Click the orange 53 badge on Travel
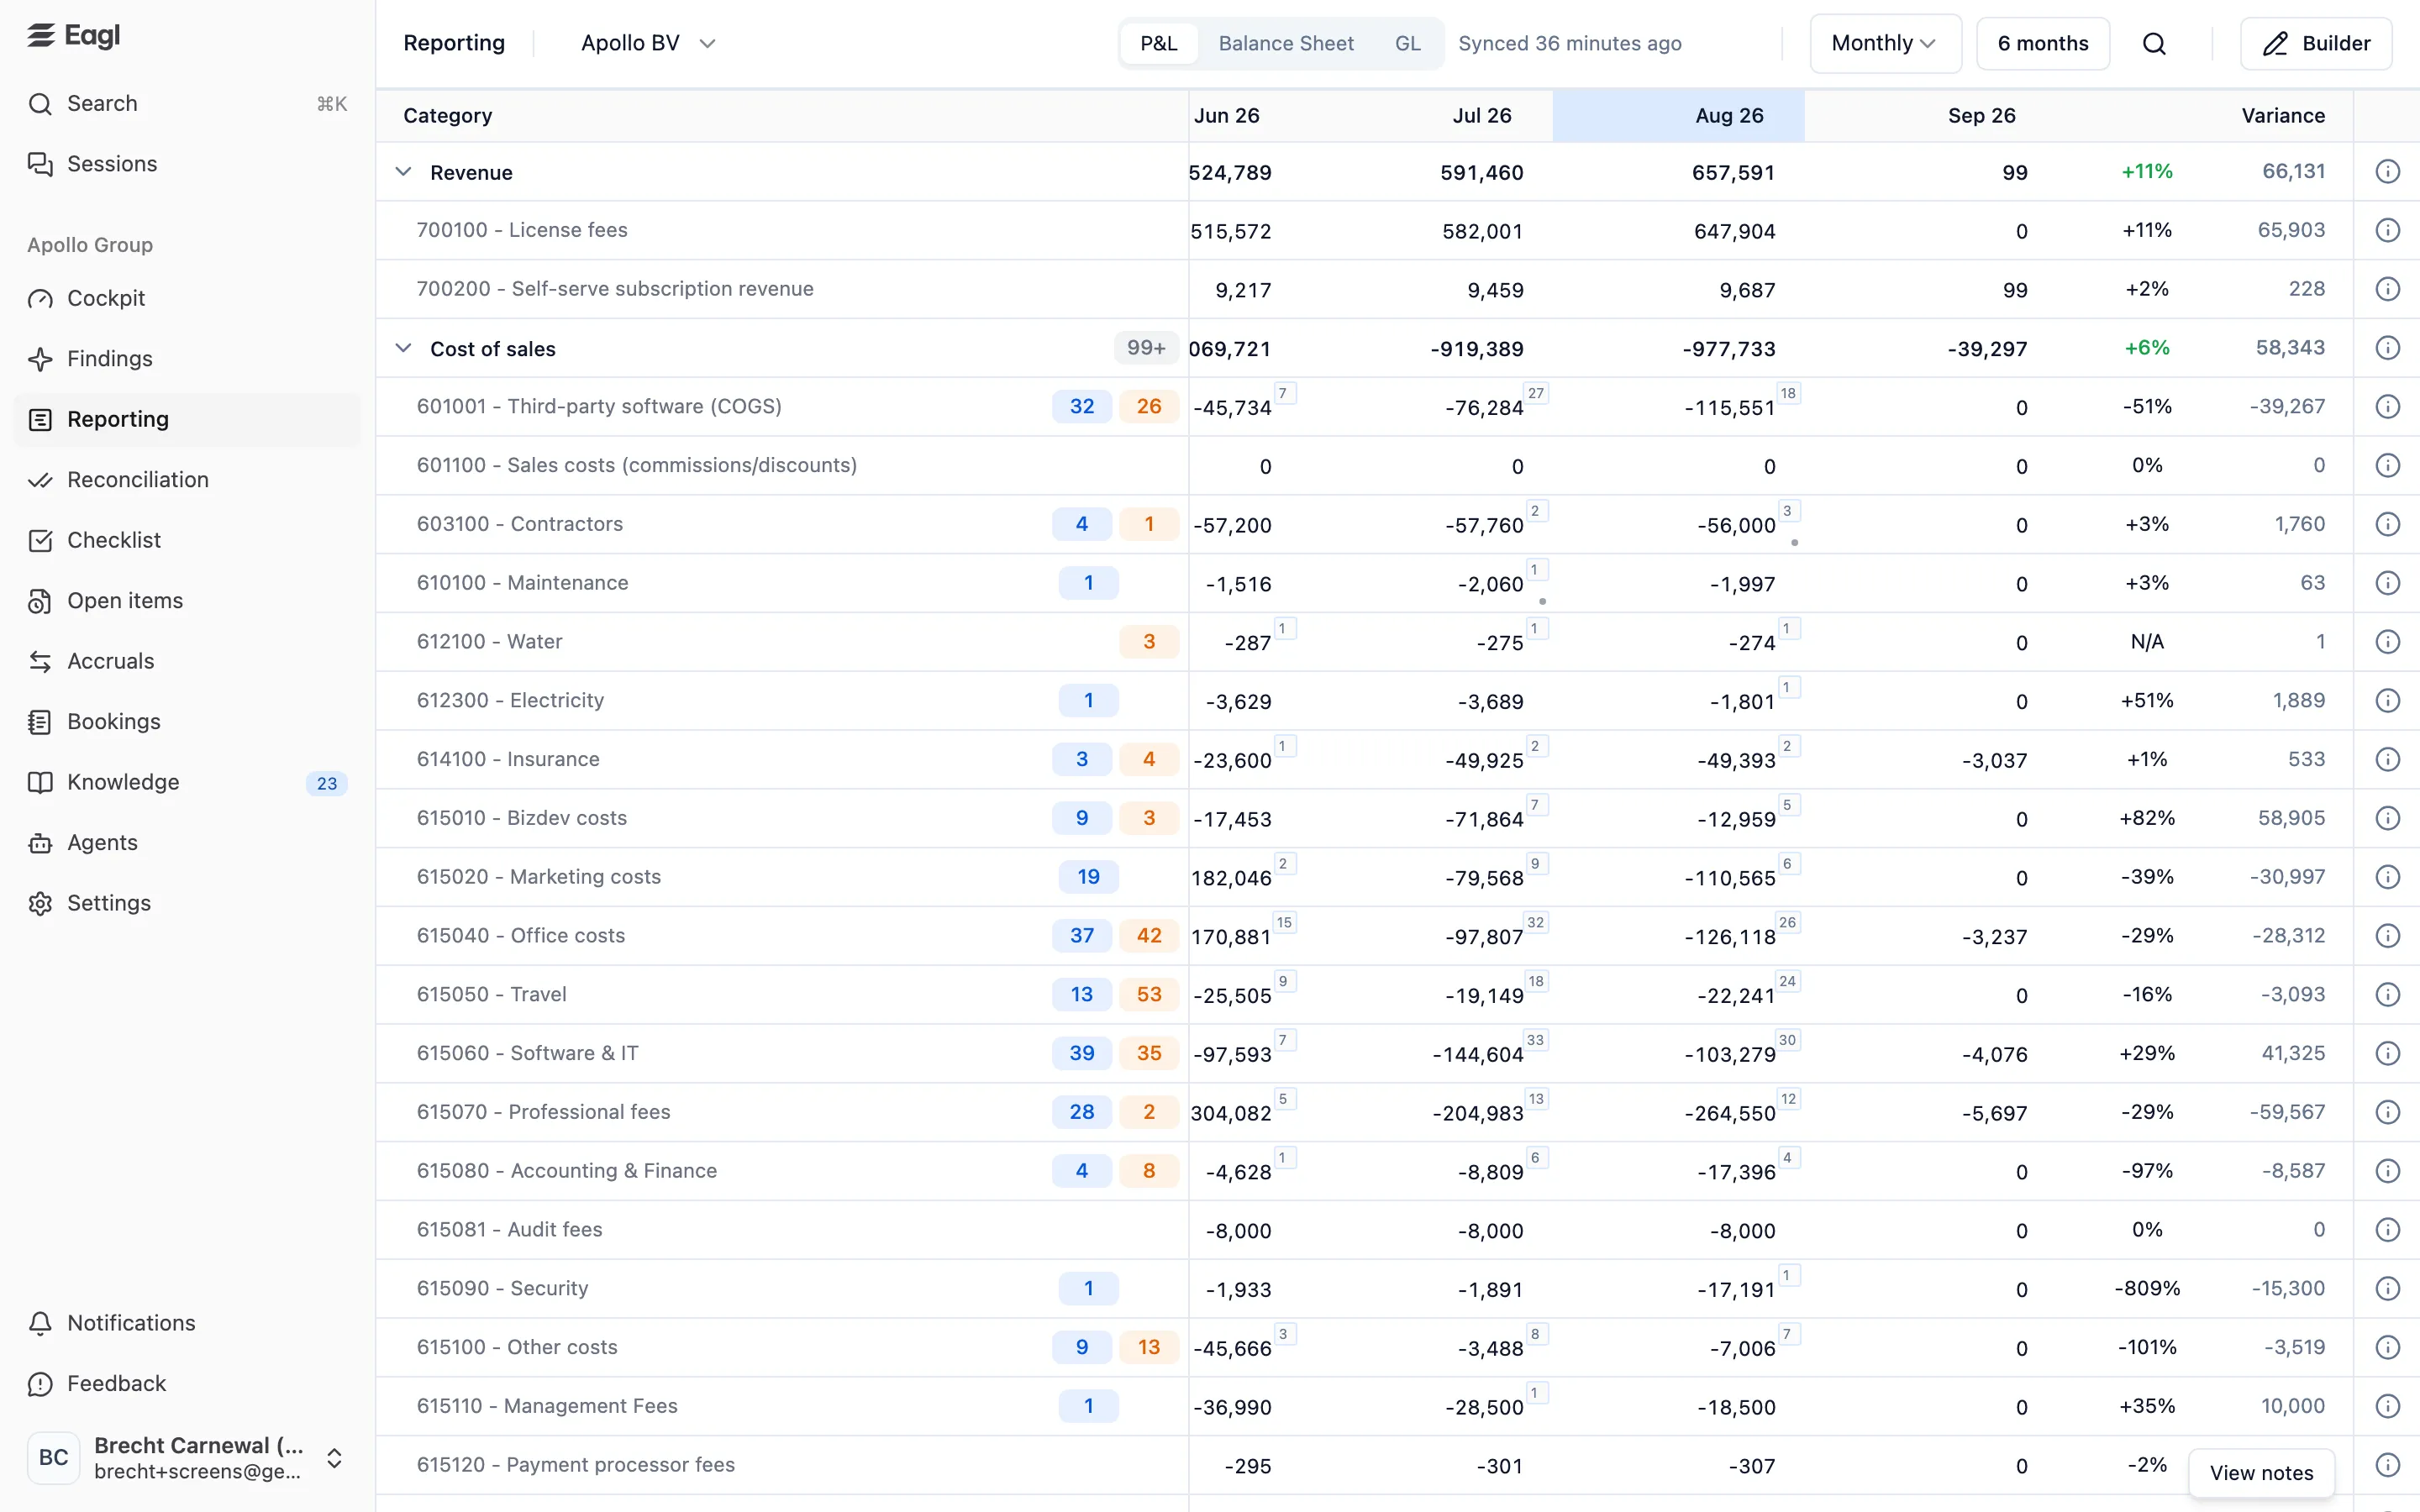Viewport: 2420px width, 1512px height. tap(1149, 995)
